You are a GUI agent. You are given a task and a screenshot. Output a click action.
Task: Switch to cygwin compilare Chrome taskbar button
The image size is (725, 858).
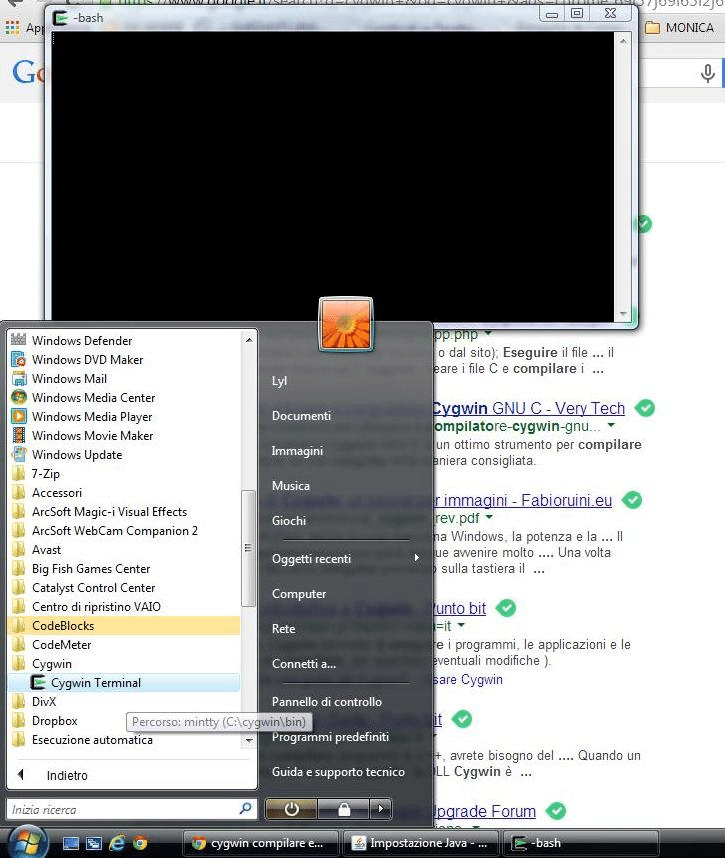259,843
